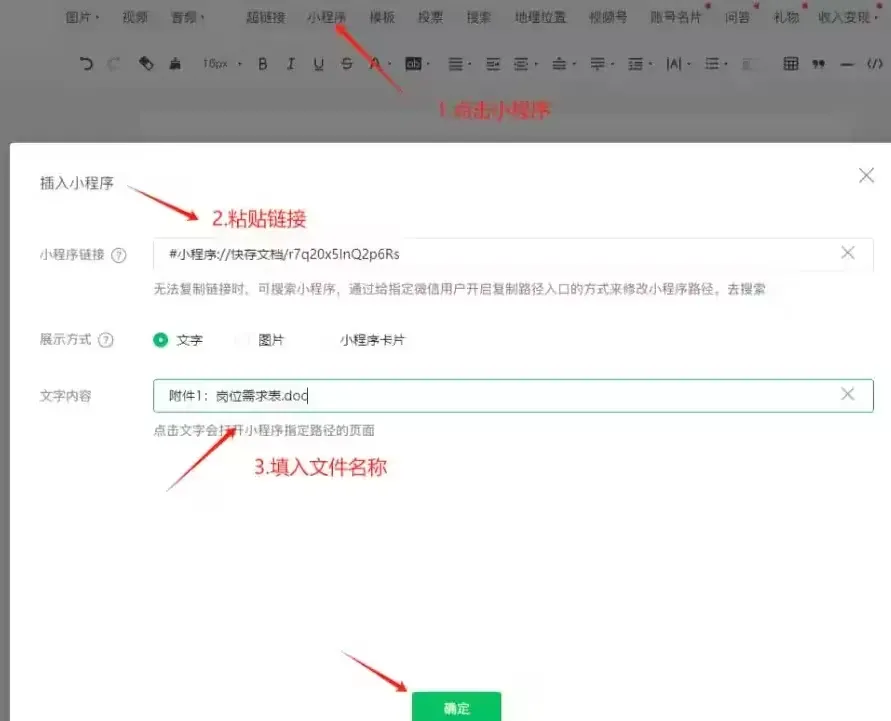This screenshot has width=891, height=721.
Task: Expand the 收入变现 menu
Action: pos(848,18)
